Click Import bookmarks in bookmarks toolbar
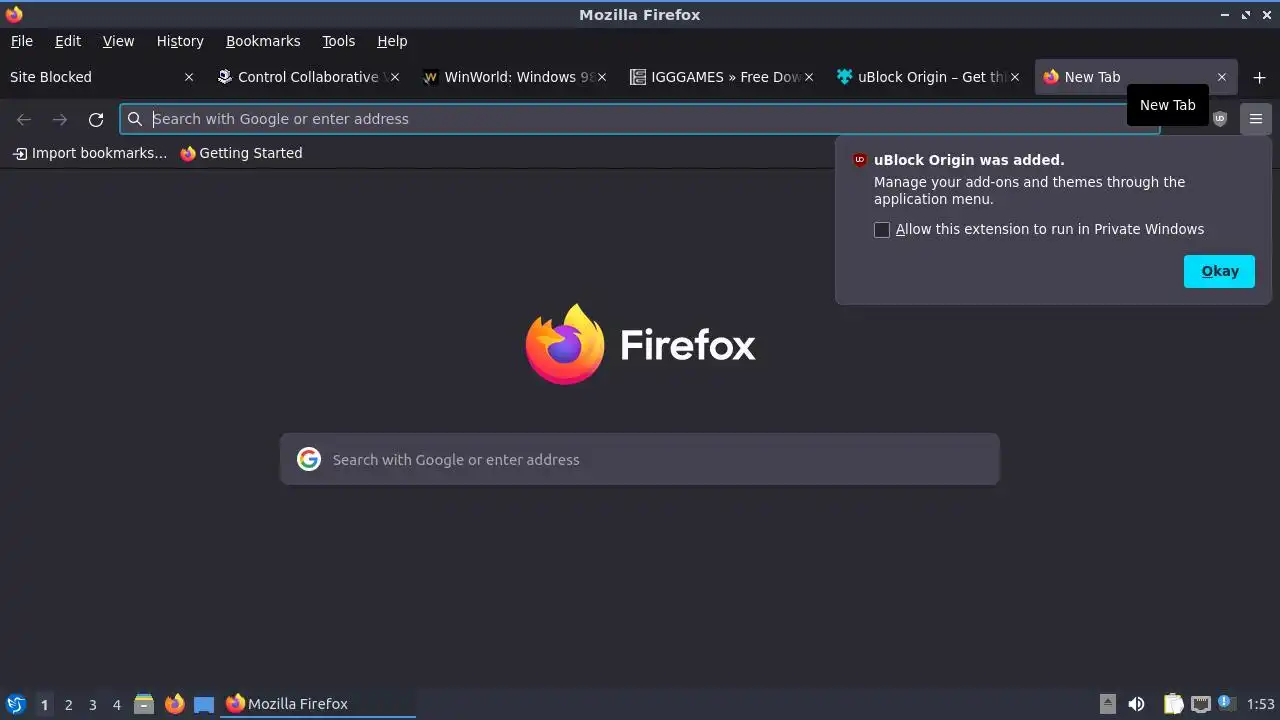 tap(90, 153)
